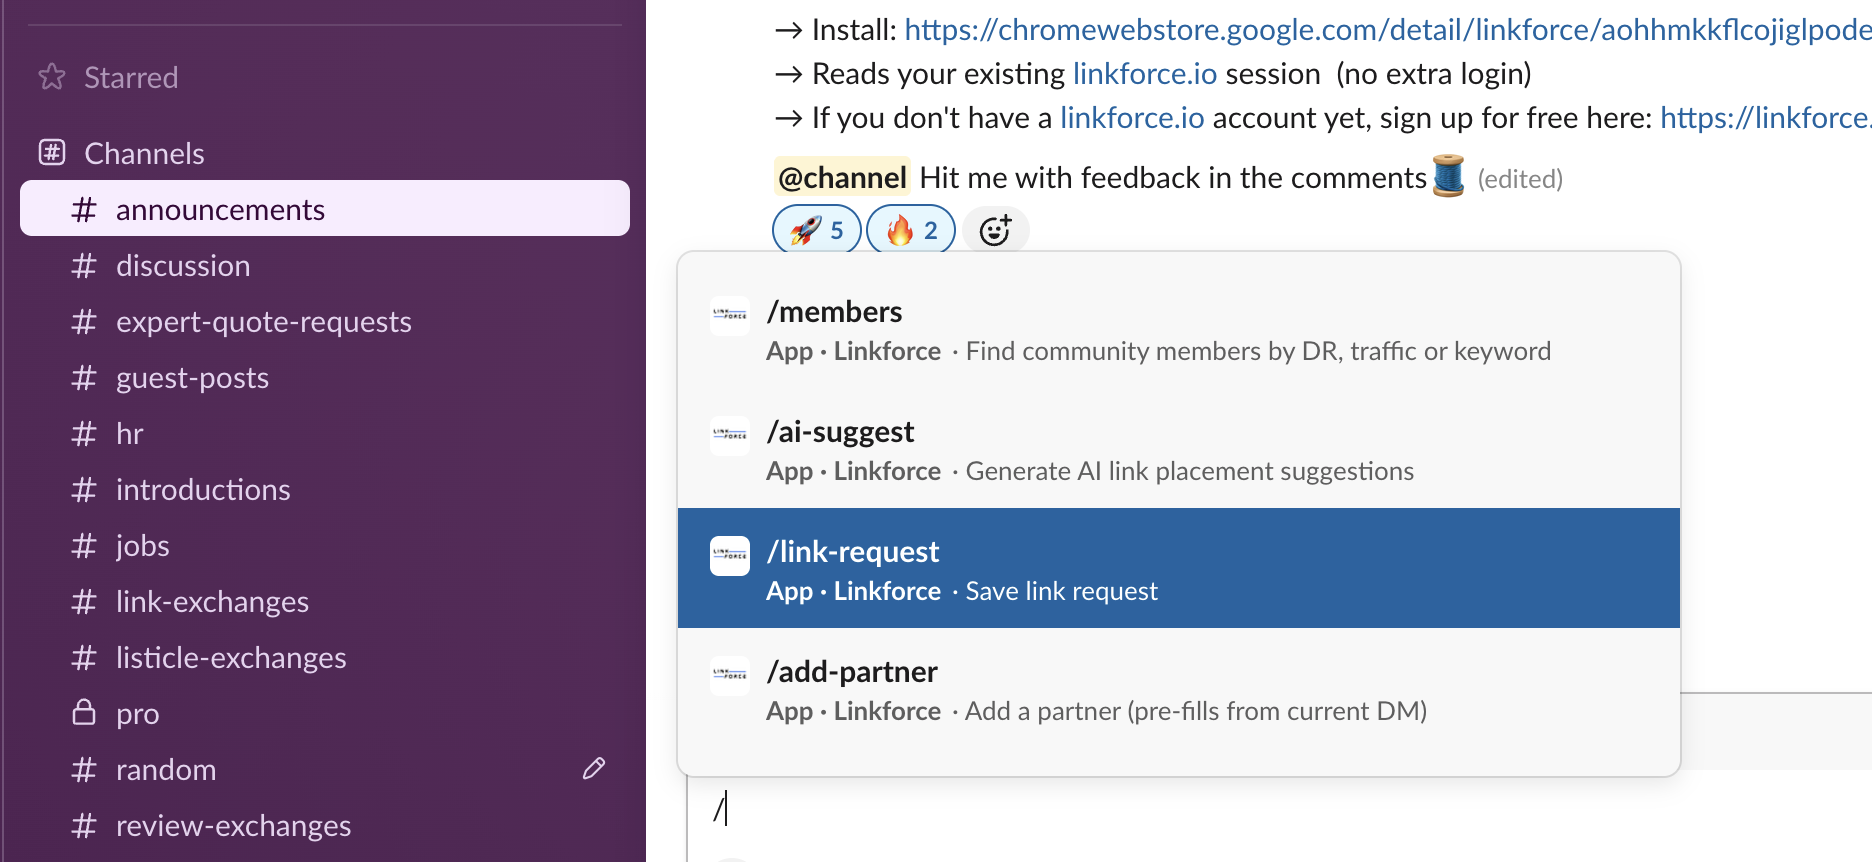
Task: Open the announcements channel
Action: [x=325, y=208]
